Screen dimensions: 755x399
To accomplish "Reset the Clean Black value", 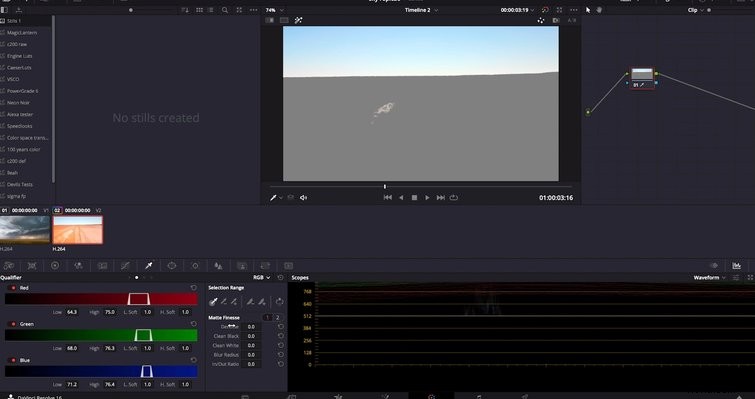I will (x=281, y=336).
